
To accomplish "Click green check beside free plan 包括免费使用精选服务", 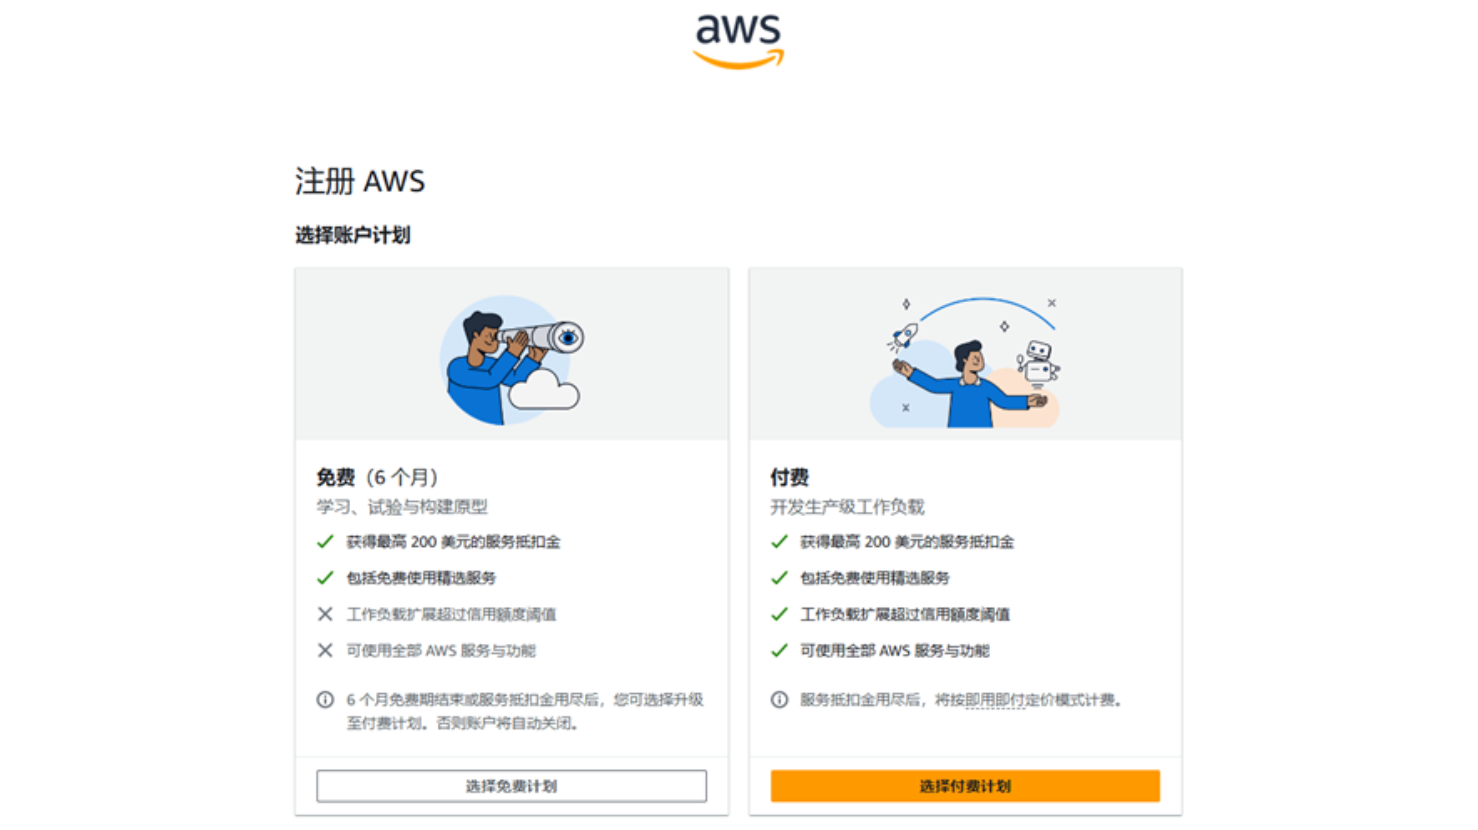I will 325,578.
